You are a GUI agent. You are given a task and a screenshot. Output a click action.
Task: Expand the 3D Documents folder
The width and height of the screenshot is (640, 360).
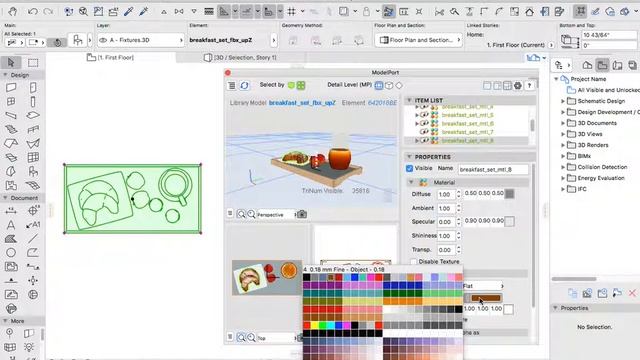563,123
